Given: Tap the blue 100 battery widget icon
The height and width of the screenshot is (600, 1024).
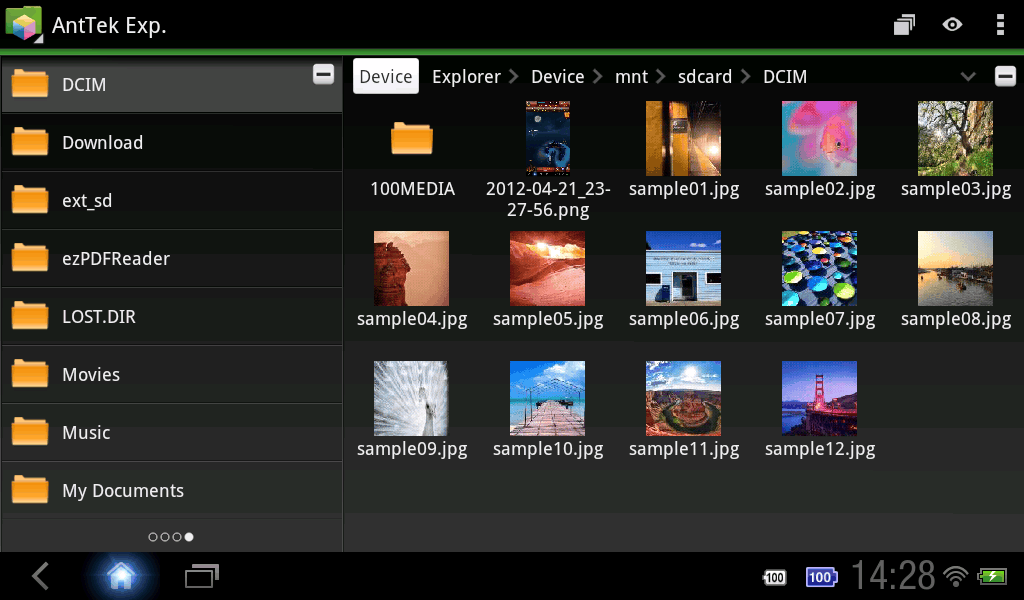Looking at the screenshot, I should click(821, 577).
